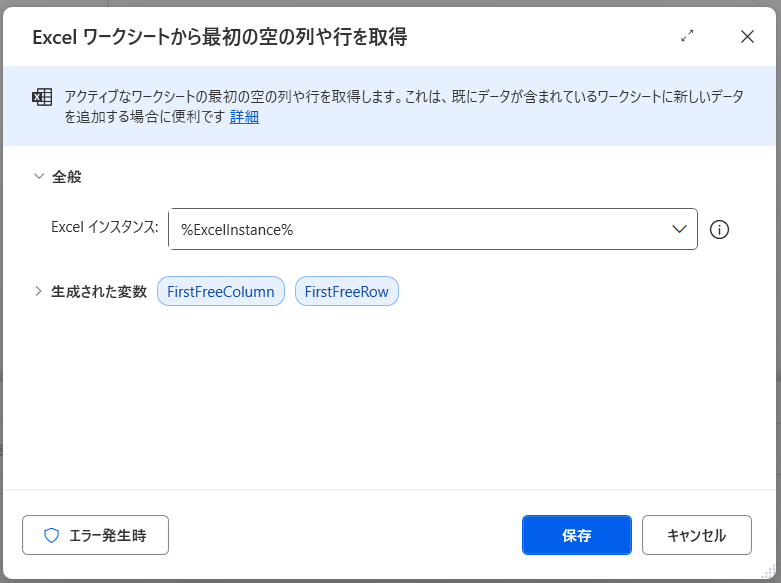This screenshot has width=781, height=583.
Task: Select the FirstFreeRow variable chip
Action: click(347, 291)
